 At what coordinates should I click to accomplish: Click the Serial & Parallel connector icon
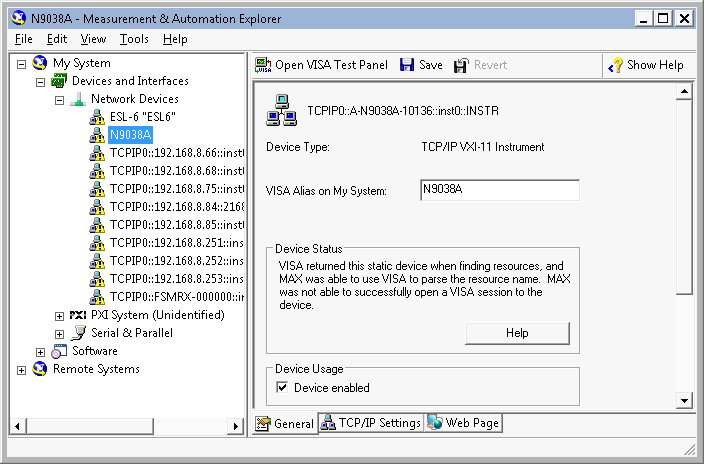pyautogui.click(x=79, y=333)
